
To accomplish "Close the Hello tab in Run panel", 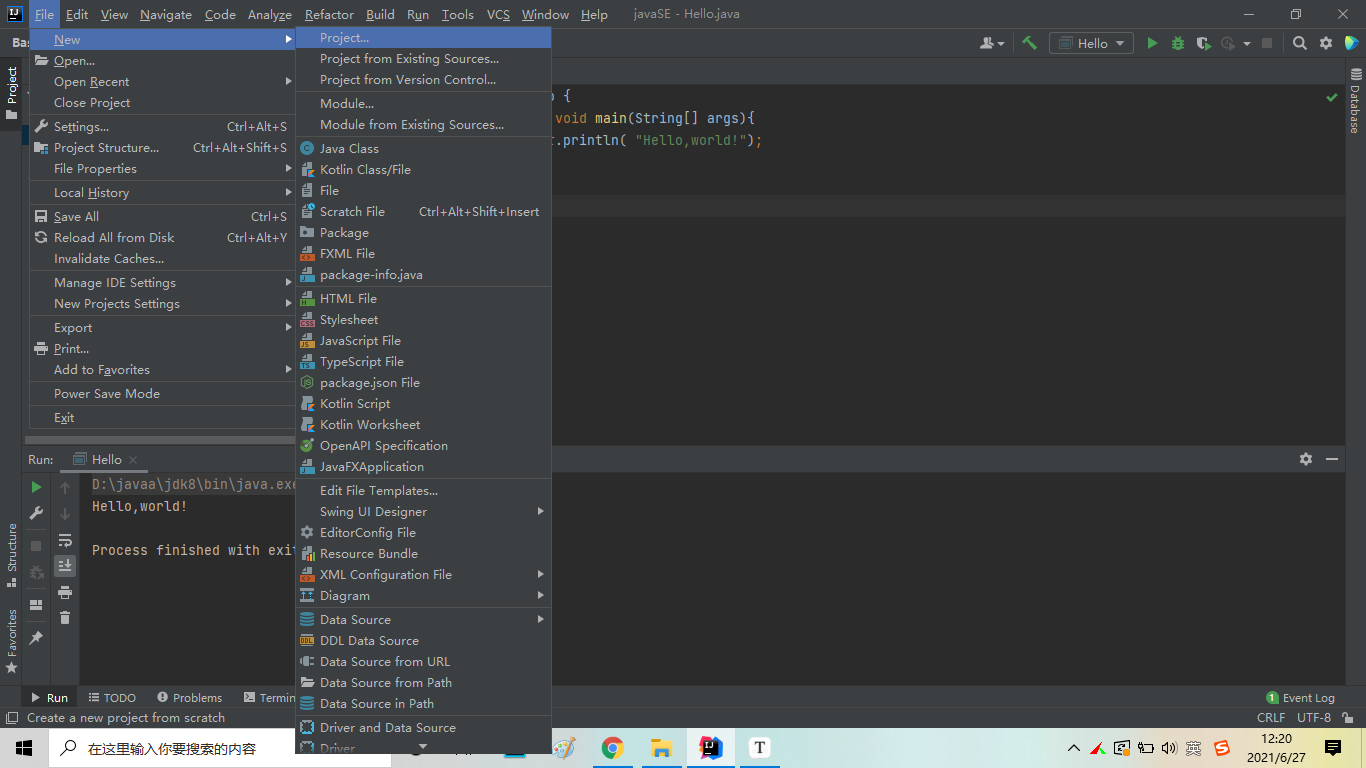I will pyautogui.click(x=133, y=460).
